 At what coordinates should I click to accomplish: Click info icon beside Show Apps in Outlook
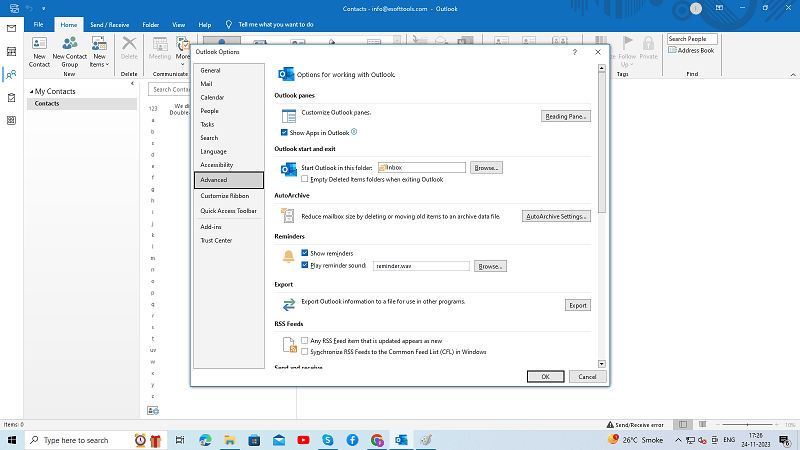pos(354,132)
